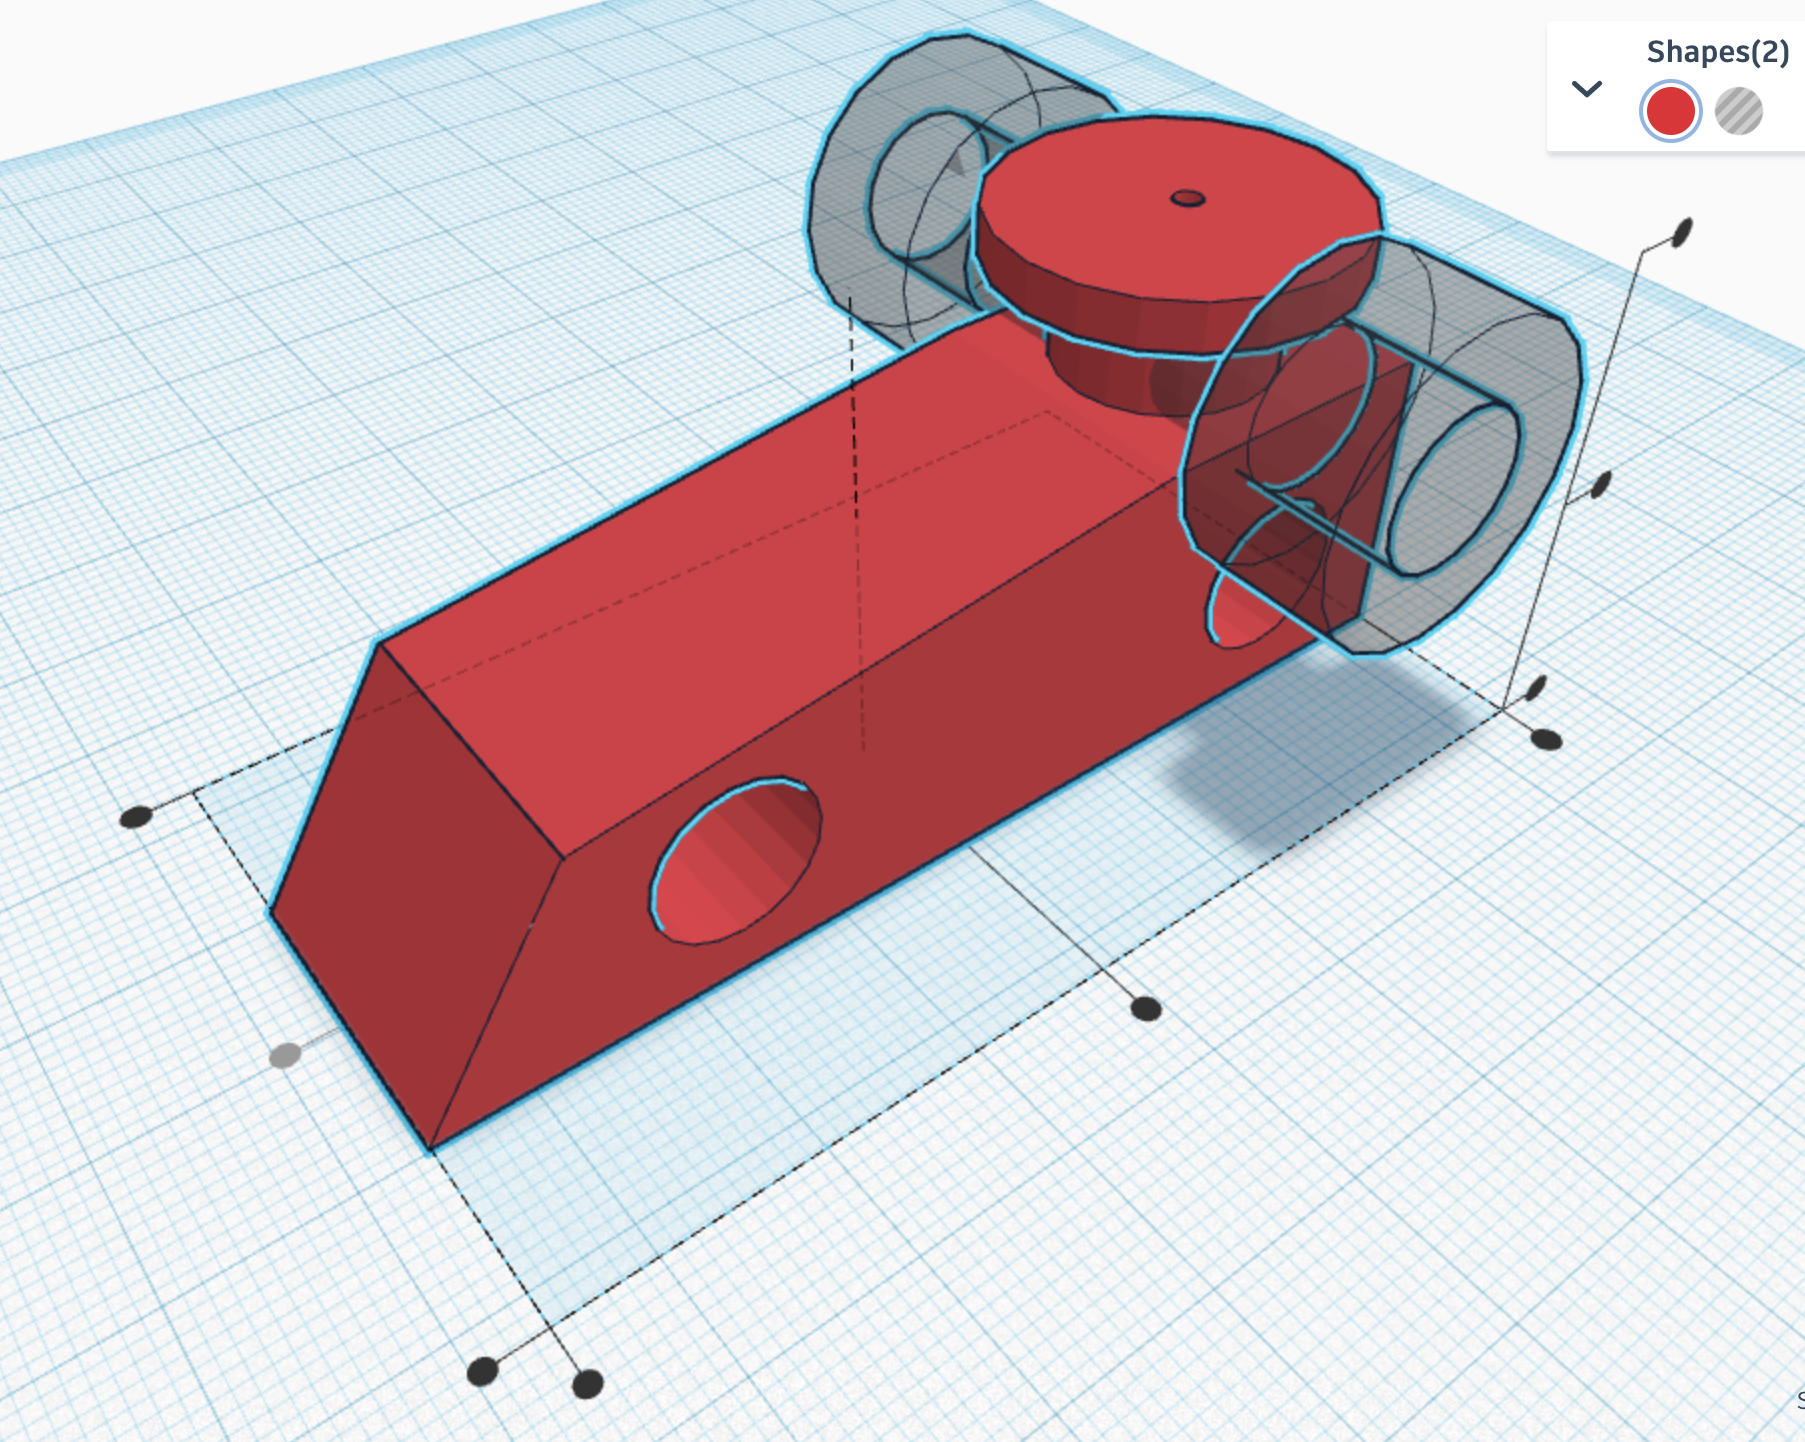The width and height of the screenshot is (1805, 1442).
Task: Click the small hole atop the red disc
Action: click(x=1188, y=198)
